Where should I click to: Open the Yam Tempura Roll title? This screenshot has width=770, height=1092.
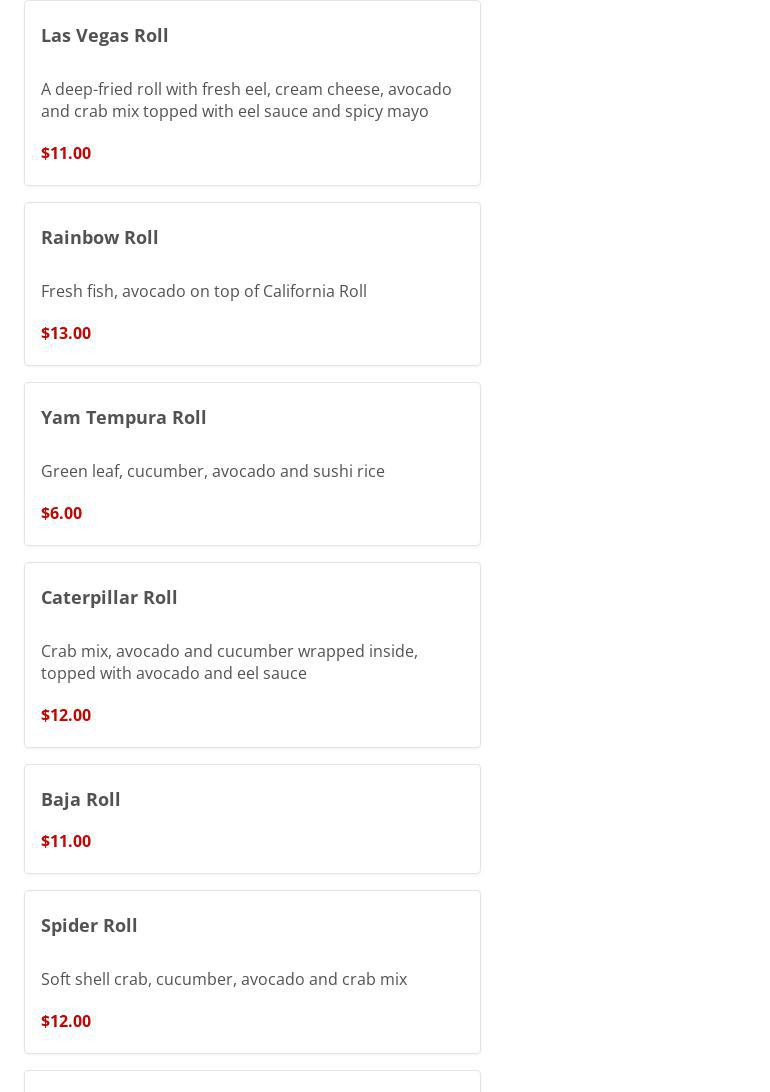coord(124,417)
